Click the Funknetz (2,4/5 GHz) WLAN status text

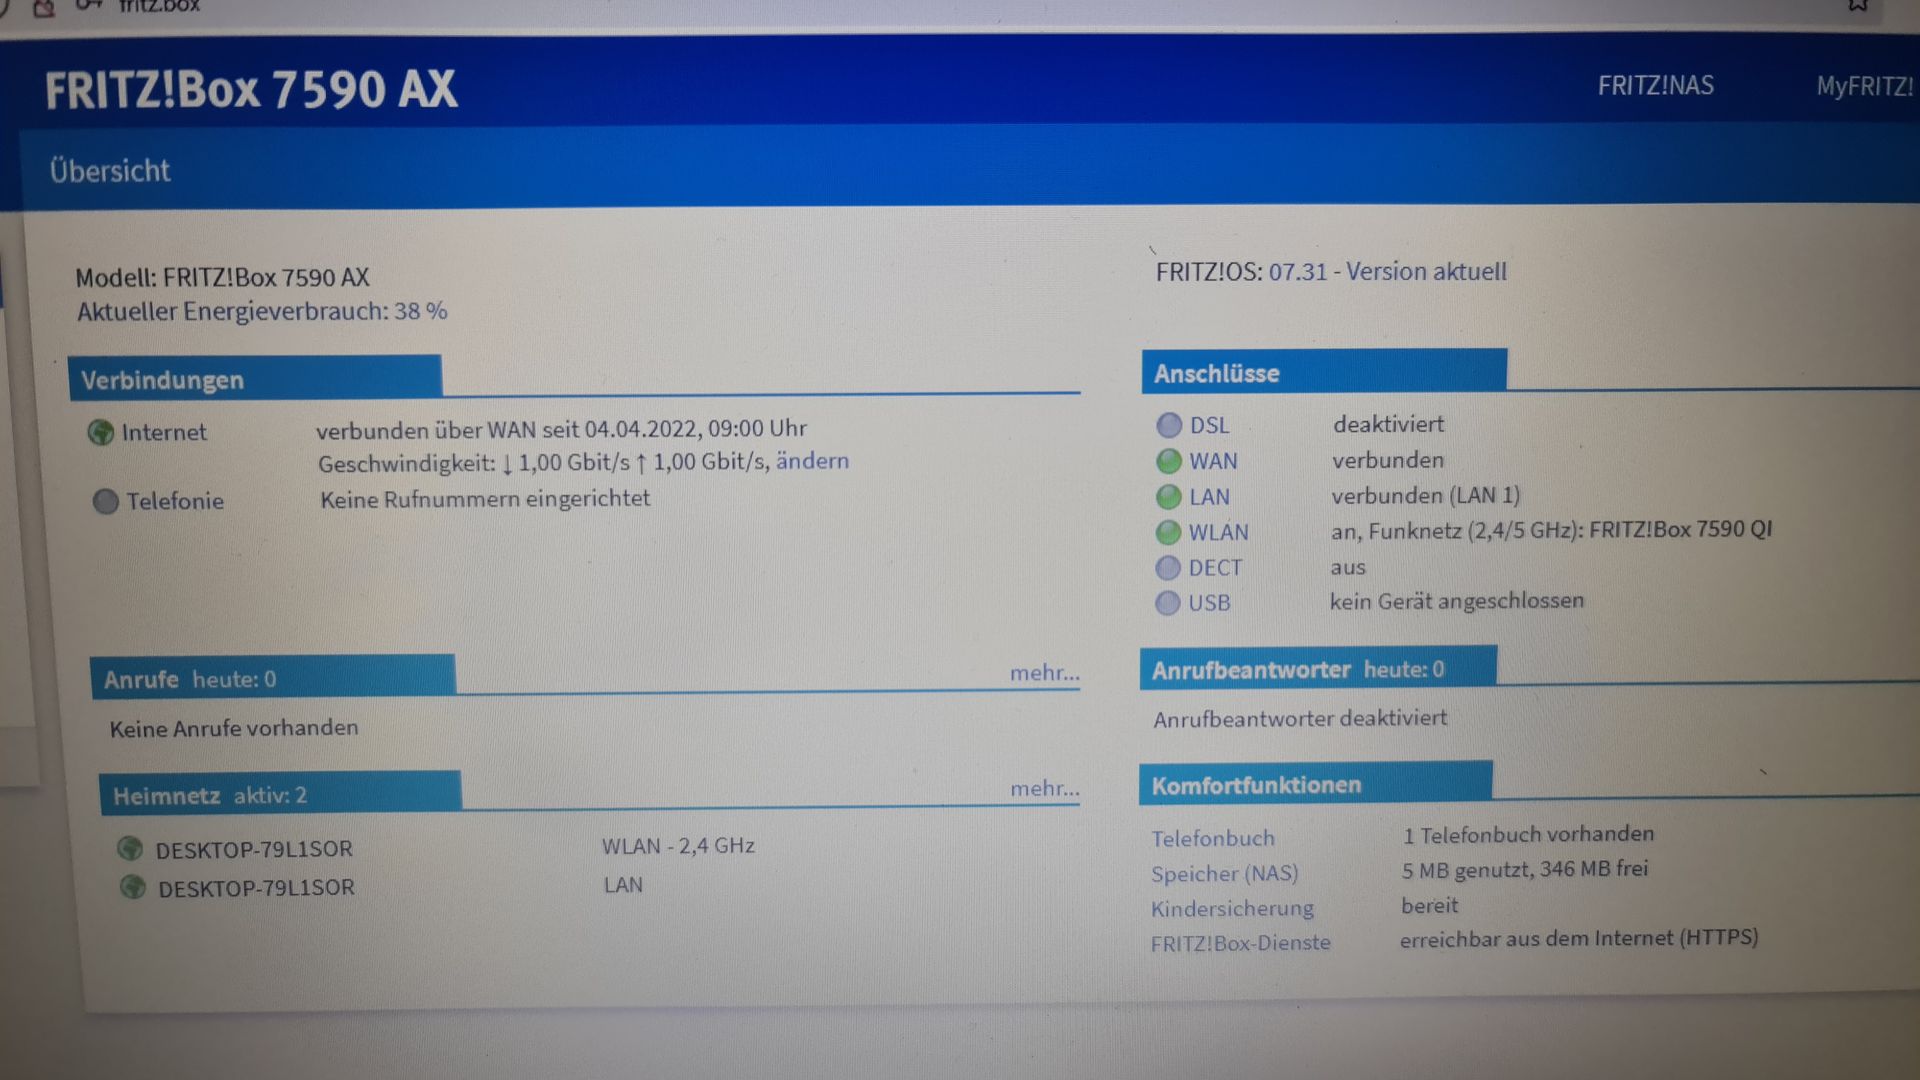coord(1551,530)
